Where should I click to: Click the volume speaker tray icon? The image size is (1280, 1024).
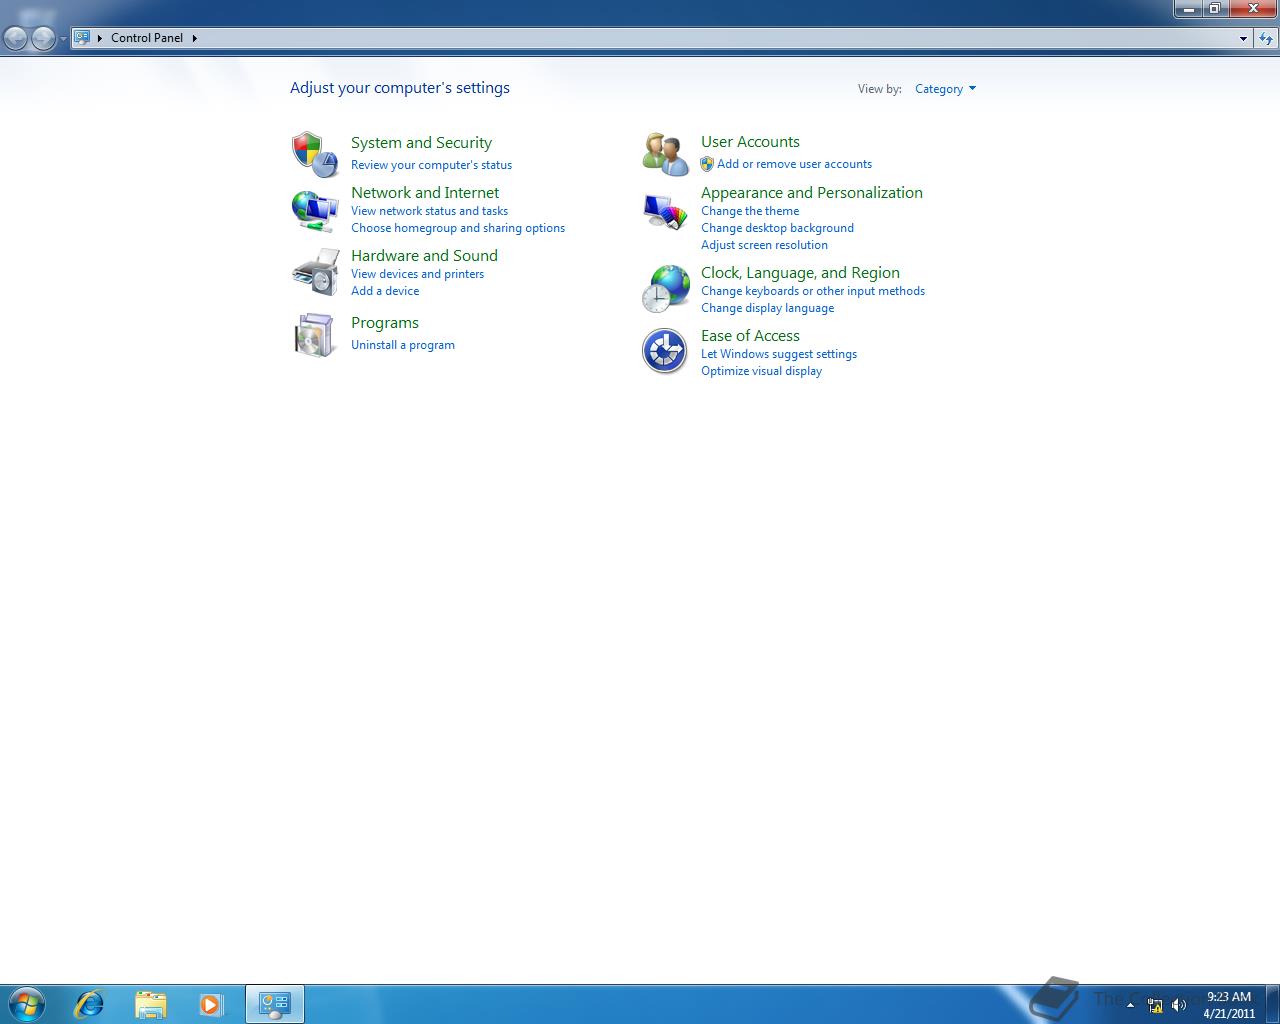click(1179, 1005)
